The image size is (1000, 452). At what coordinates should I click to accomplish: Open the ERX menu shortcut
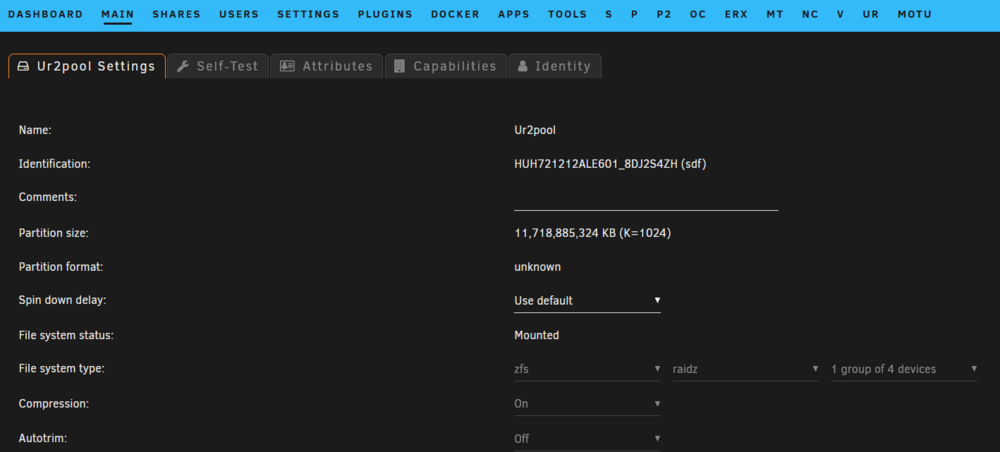736,14
